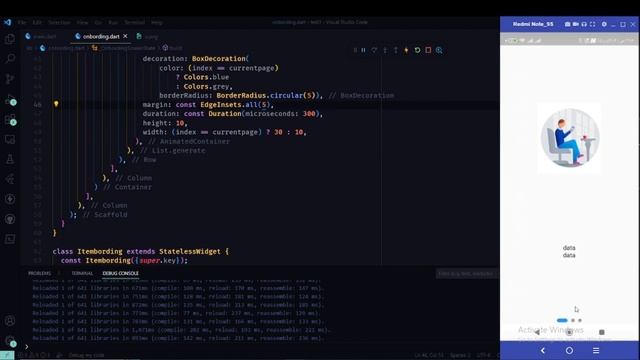Click the Colors.blue text in the editor
The width and height of the screenshot is (640, 360).
point(206,77)
